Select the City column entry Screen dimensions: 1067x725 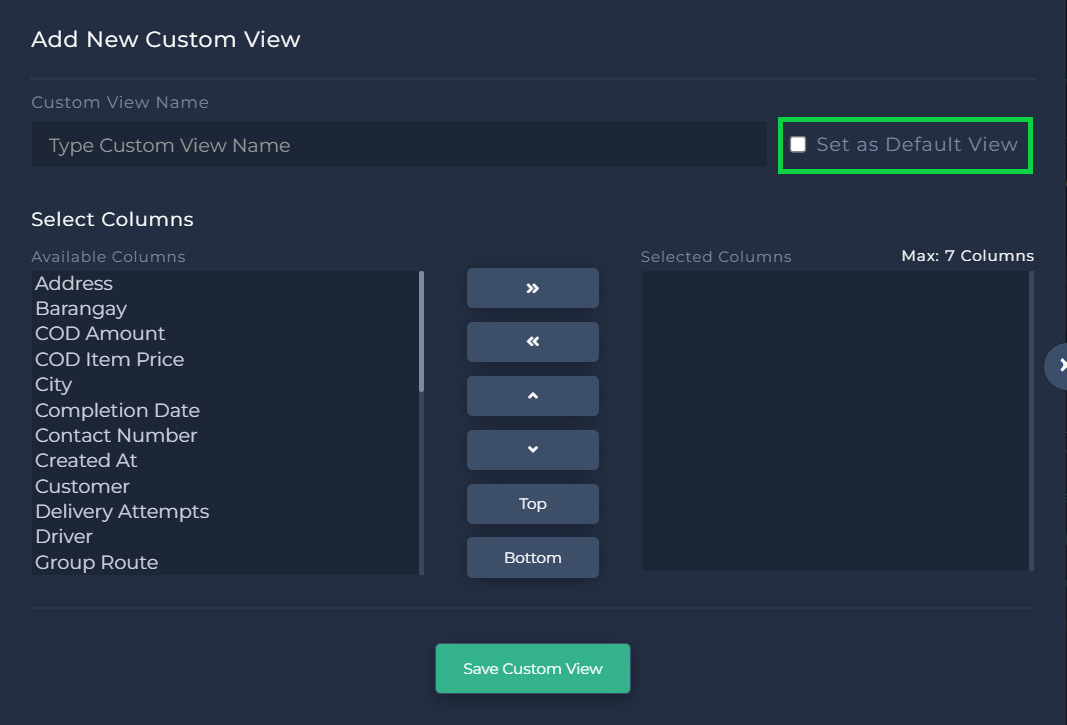point(54,385)
